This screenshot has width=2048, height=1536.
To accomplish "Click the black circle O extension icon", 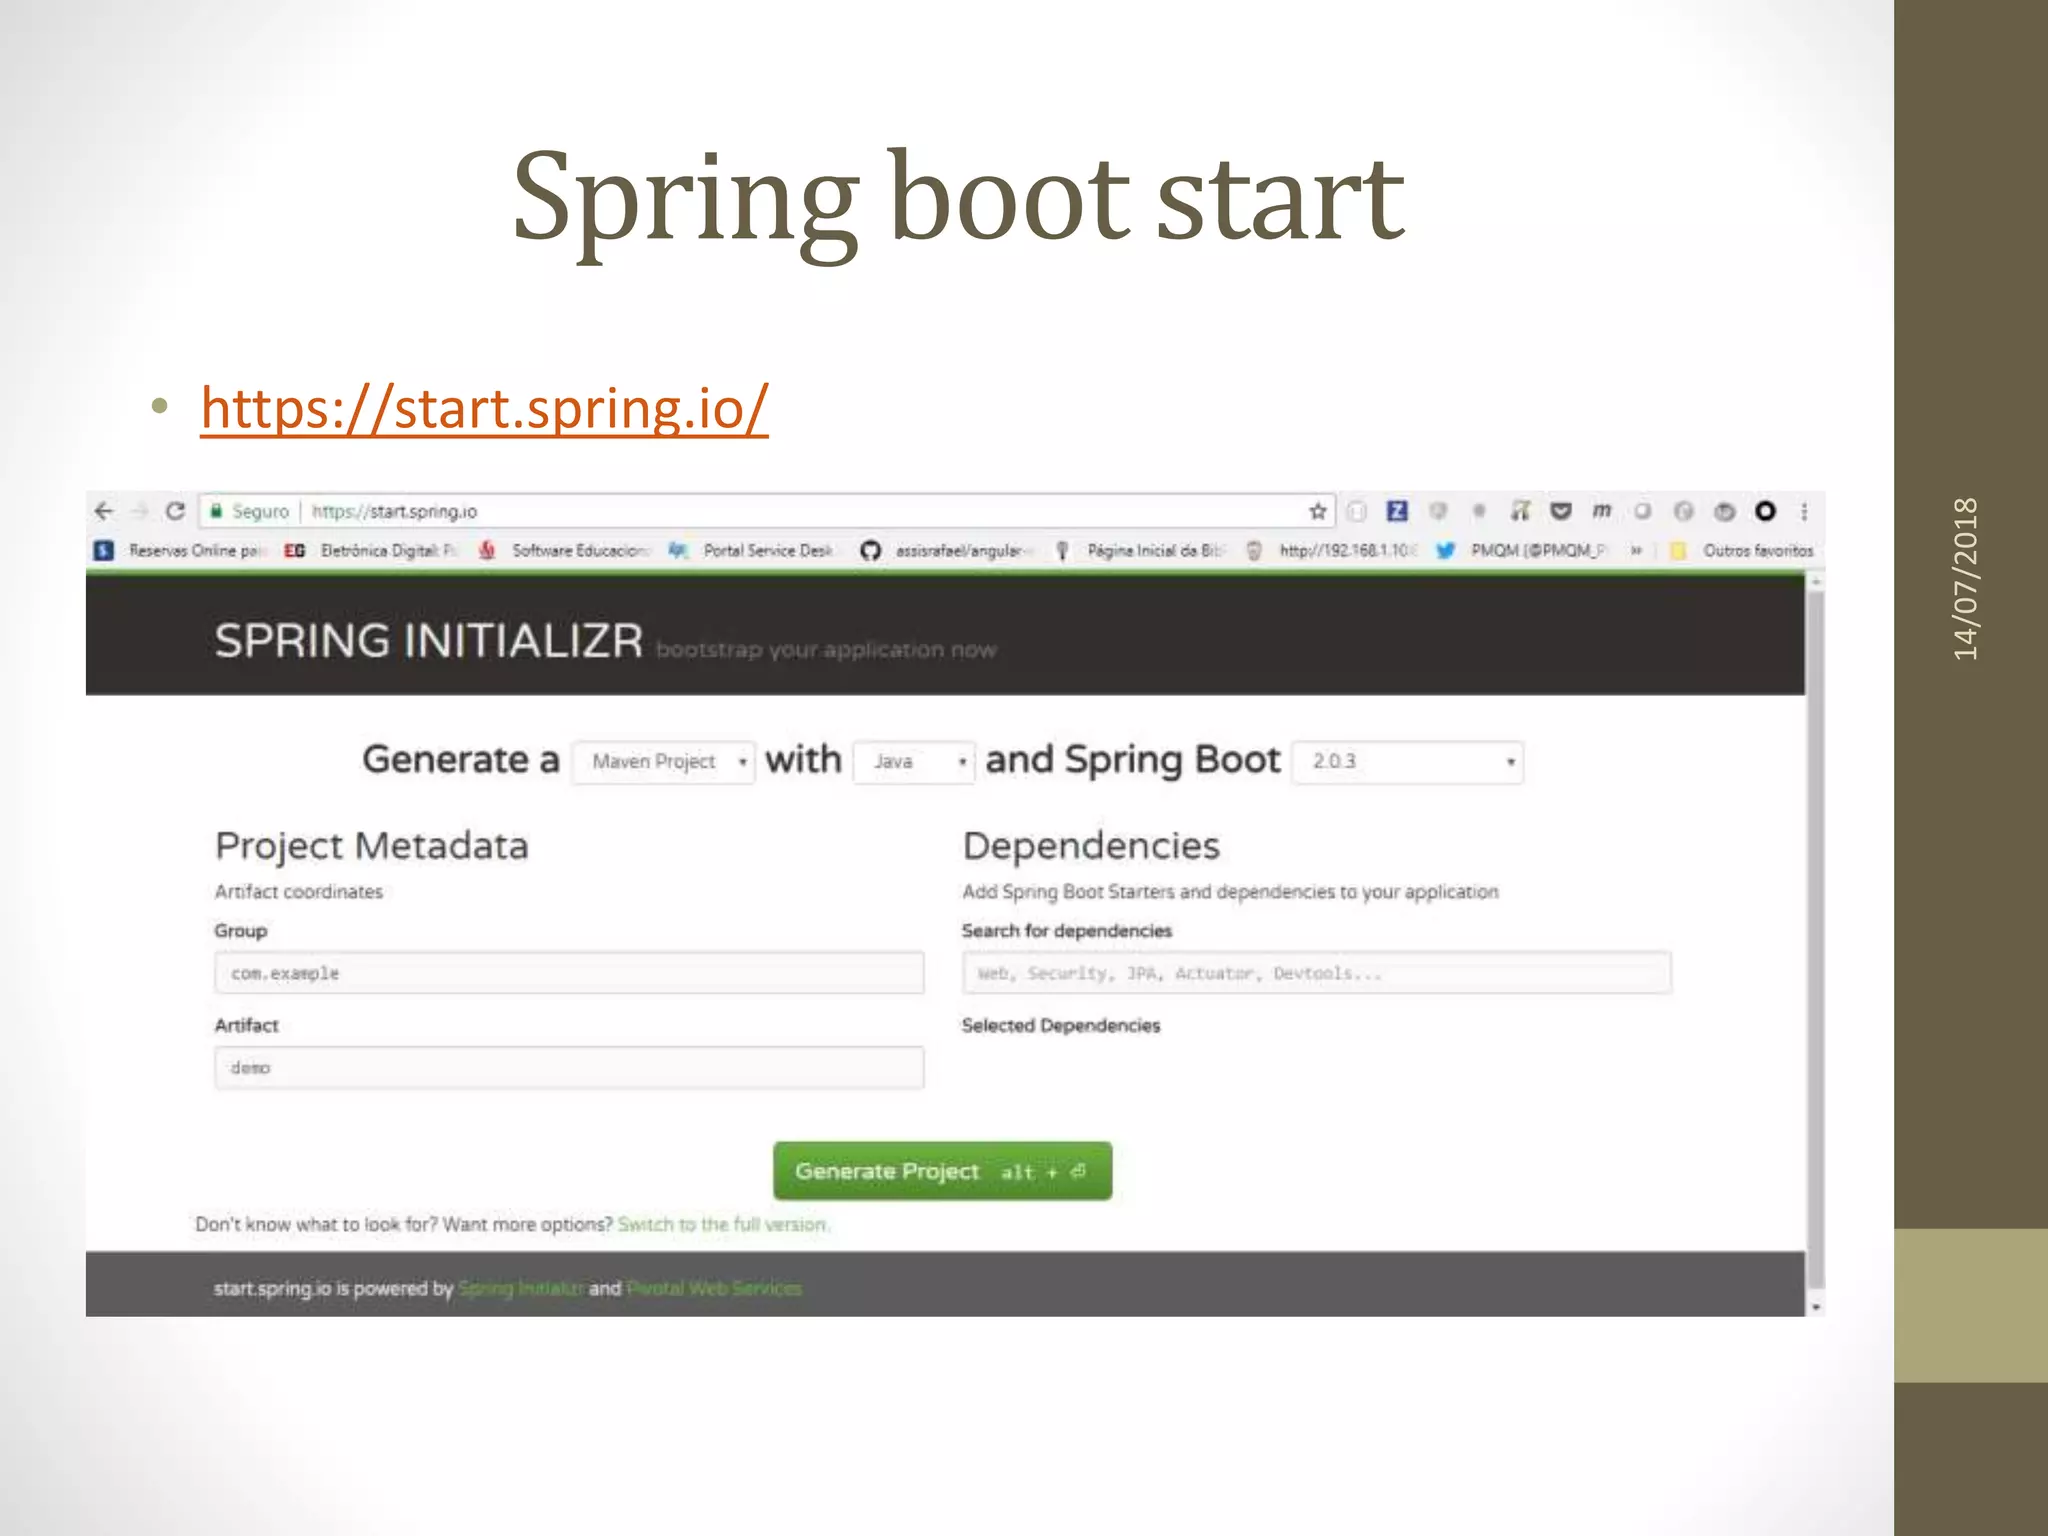I will 1765,511.
